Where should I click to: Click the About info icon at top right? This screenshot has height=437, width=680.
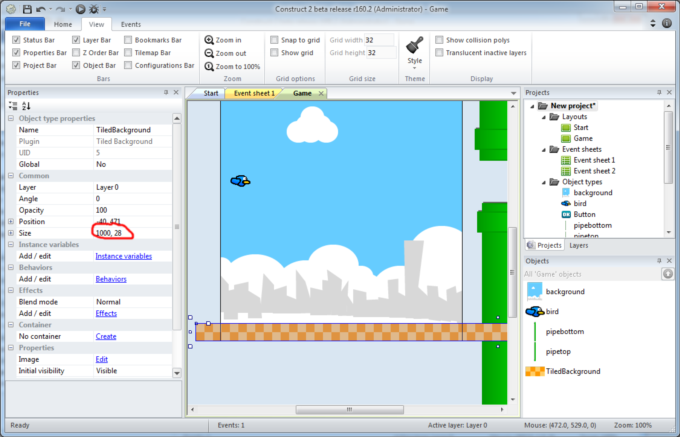tap(667, 23)
